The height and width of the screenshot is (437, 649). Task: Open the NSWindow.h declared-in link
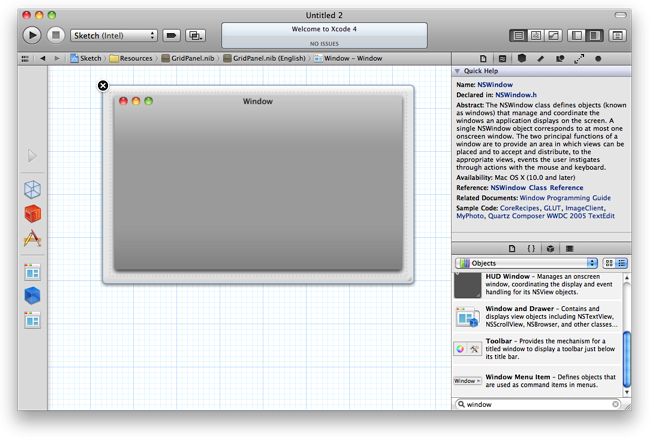pos(516,95)
